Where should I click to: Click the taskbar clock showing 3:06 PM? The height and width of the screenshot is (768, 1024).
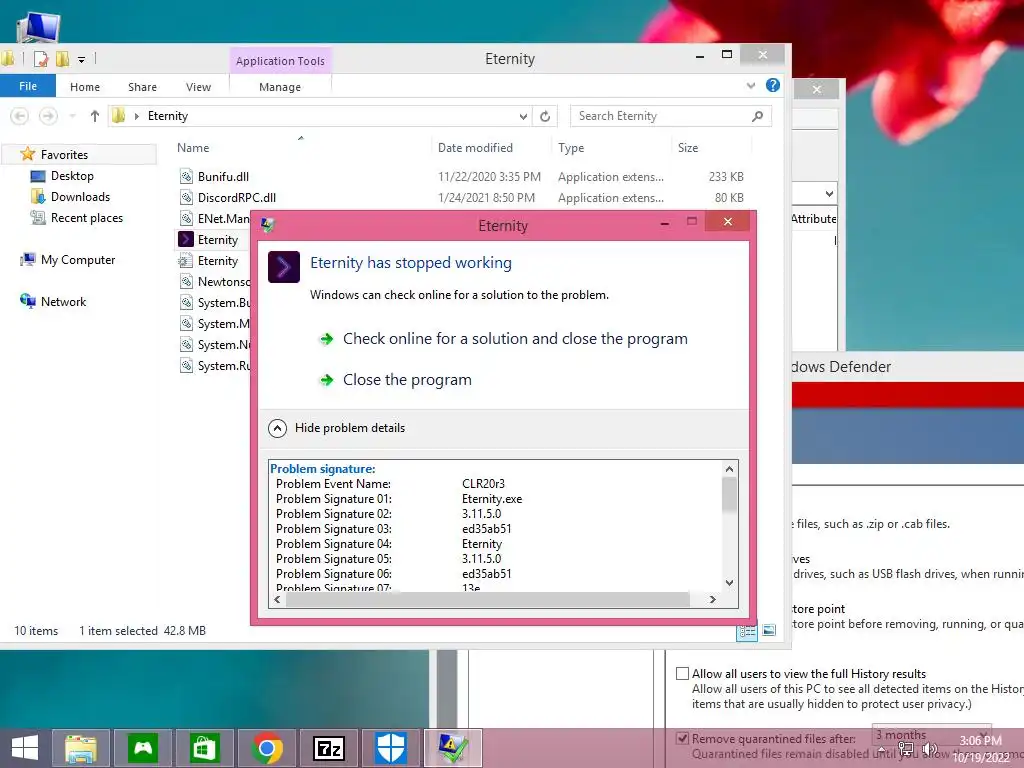980,748
